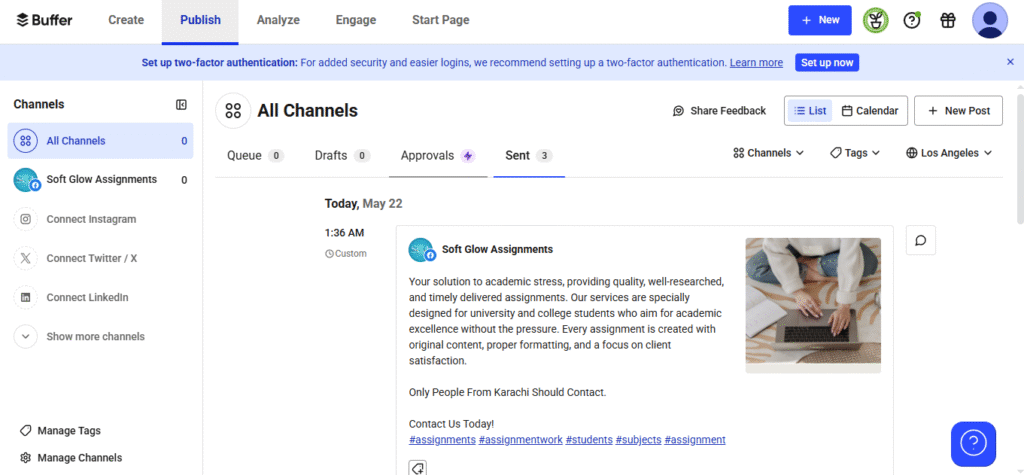Screen dimensions: 1024x475
Task: Click the #assignments hashtag
Action: (442, 440)
